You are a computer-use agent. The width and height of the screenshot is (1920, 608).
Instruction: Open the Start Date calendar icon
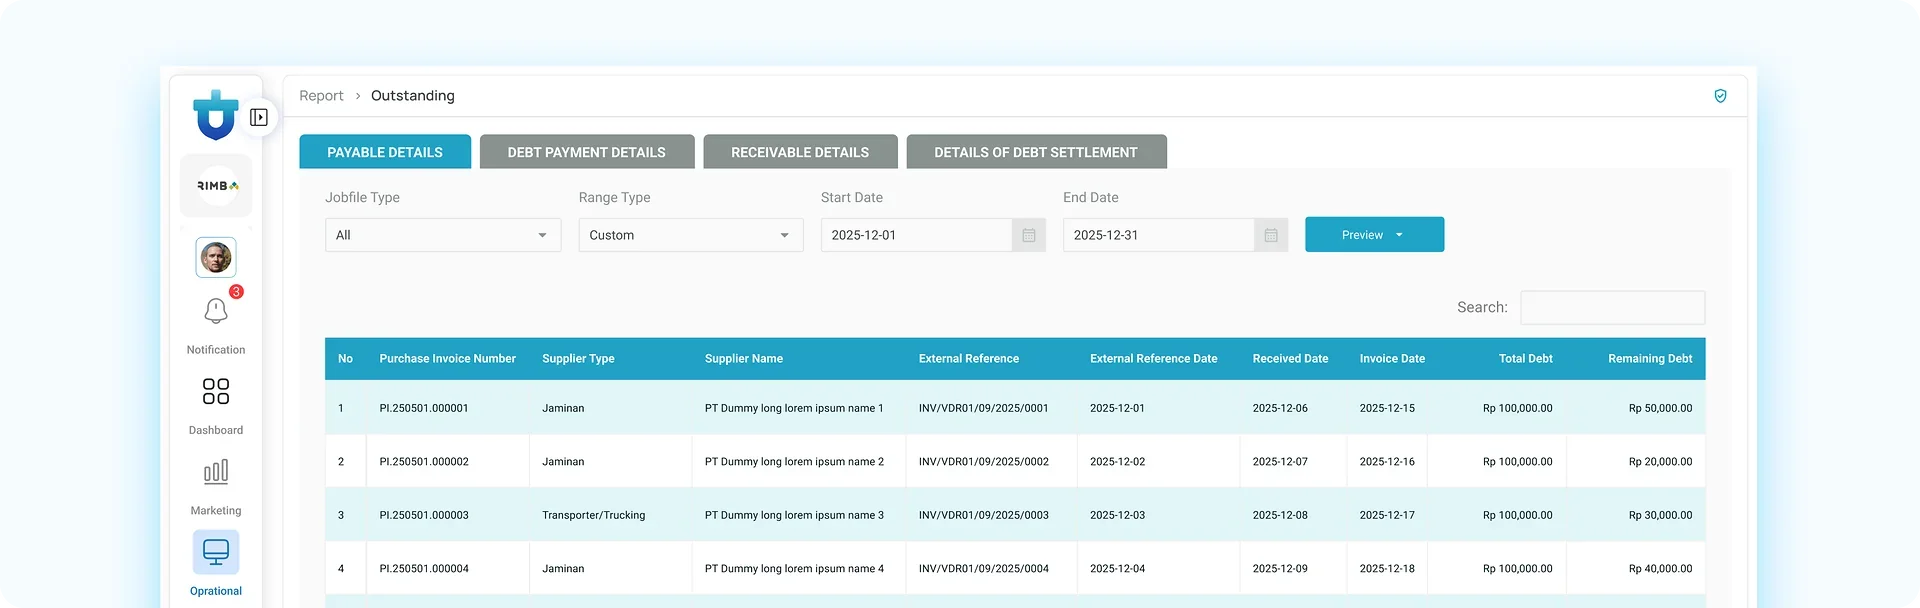(1029, 235)
